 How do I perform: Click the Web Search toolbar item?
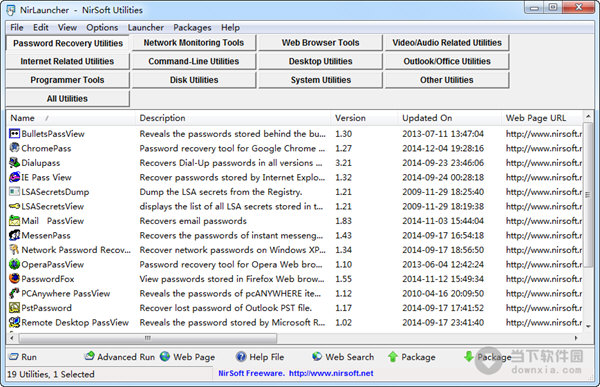pos(343,357)
